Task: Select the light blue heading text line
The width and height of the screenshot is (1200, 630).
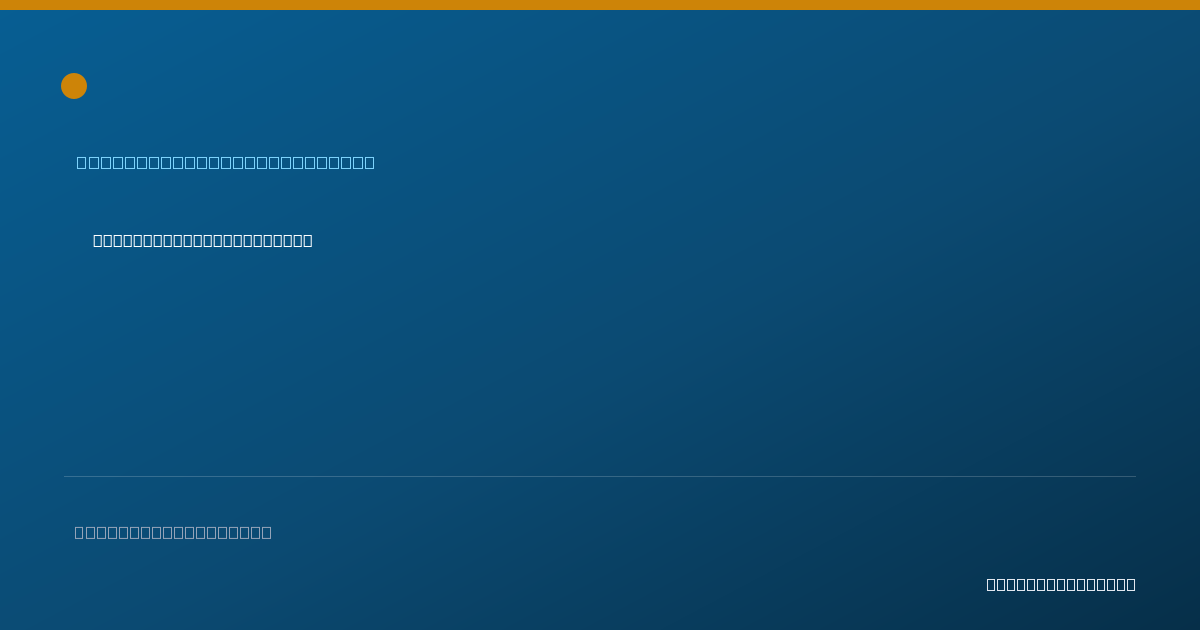Action: [226, 162]
